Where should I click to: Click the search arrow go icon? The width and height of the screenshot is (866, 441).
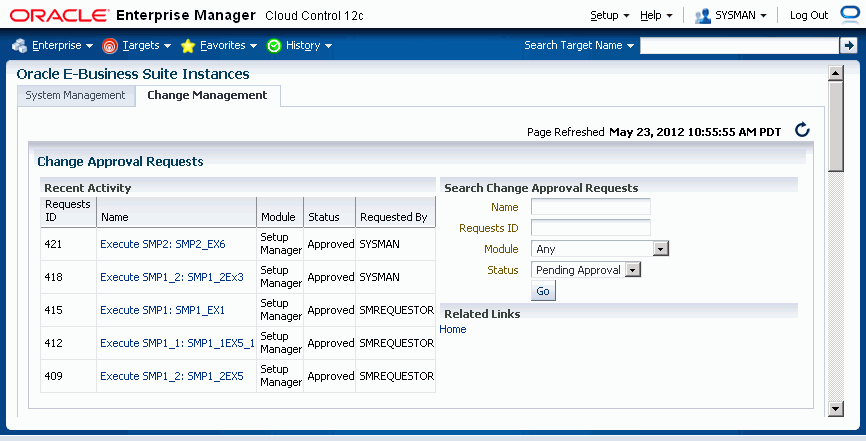coord(848,45)
